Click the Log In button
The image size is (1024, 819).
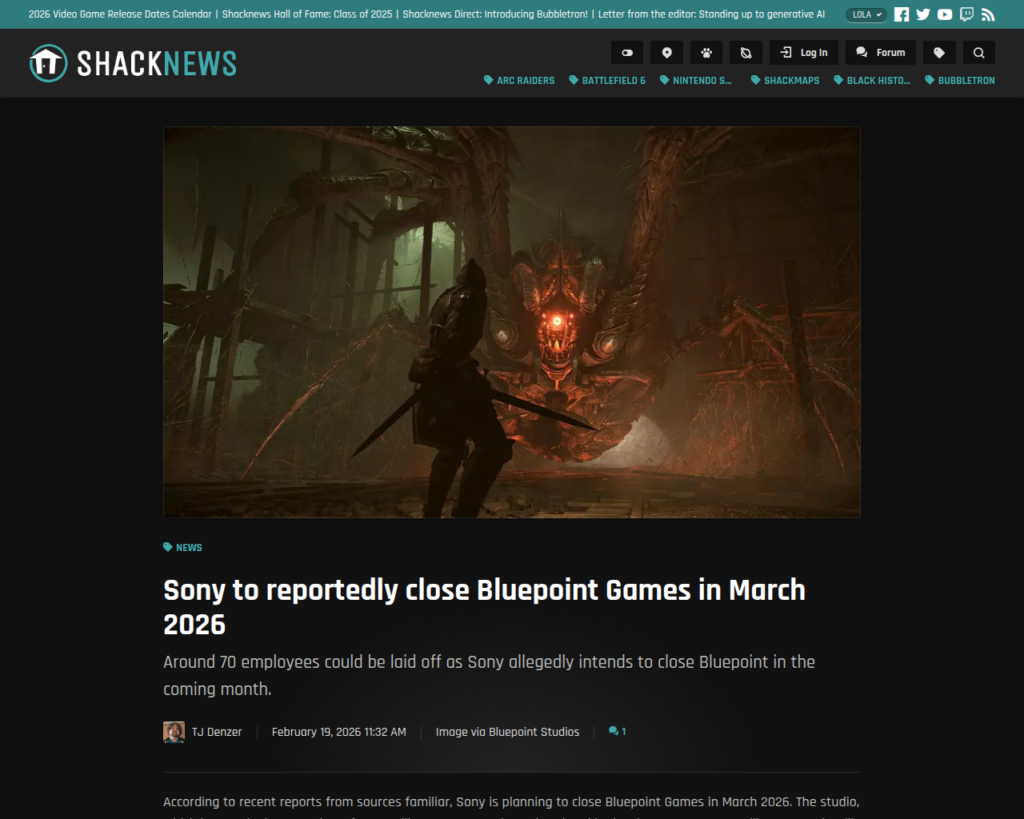coord(804,53)
